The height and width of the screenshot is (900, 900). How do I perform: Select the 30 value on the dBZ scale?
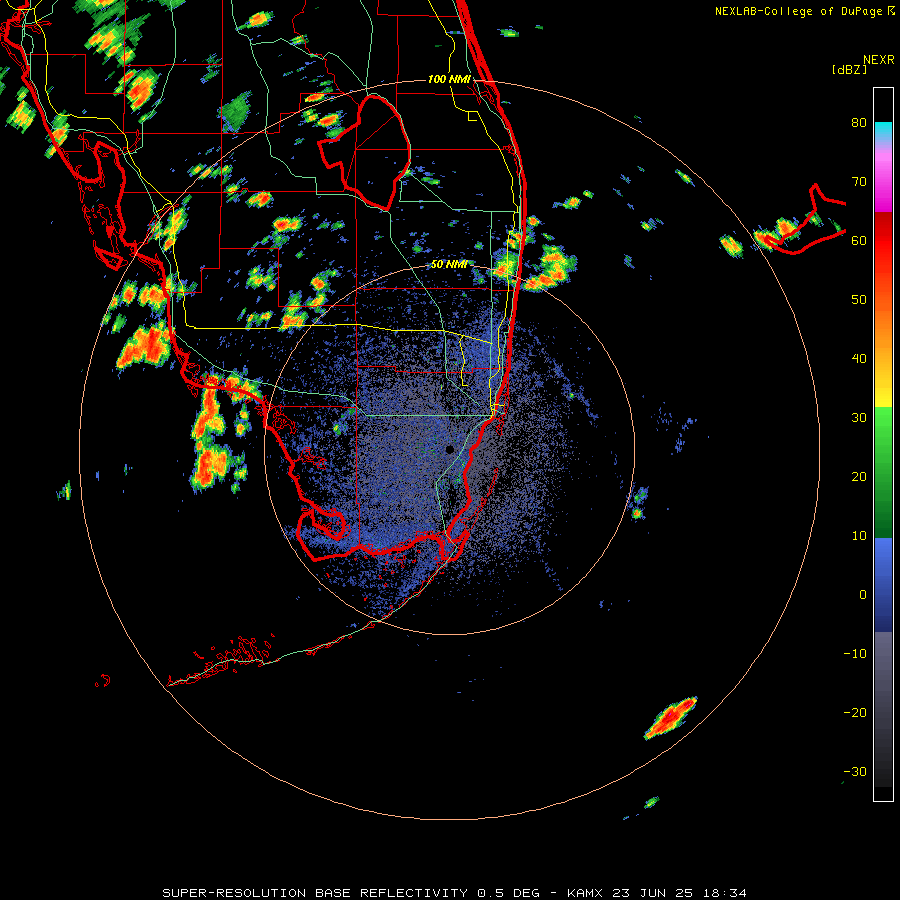(x=859, y=418)
